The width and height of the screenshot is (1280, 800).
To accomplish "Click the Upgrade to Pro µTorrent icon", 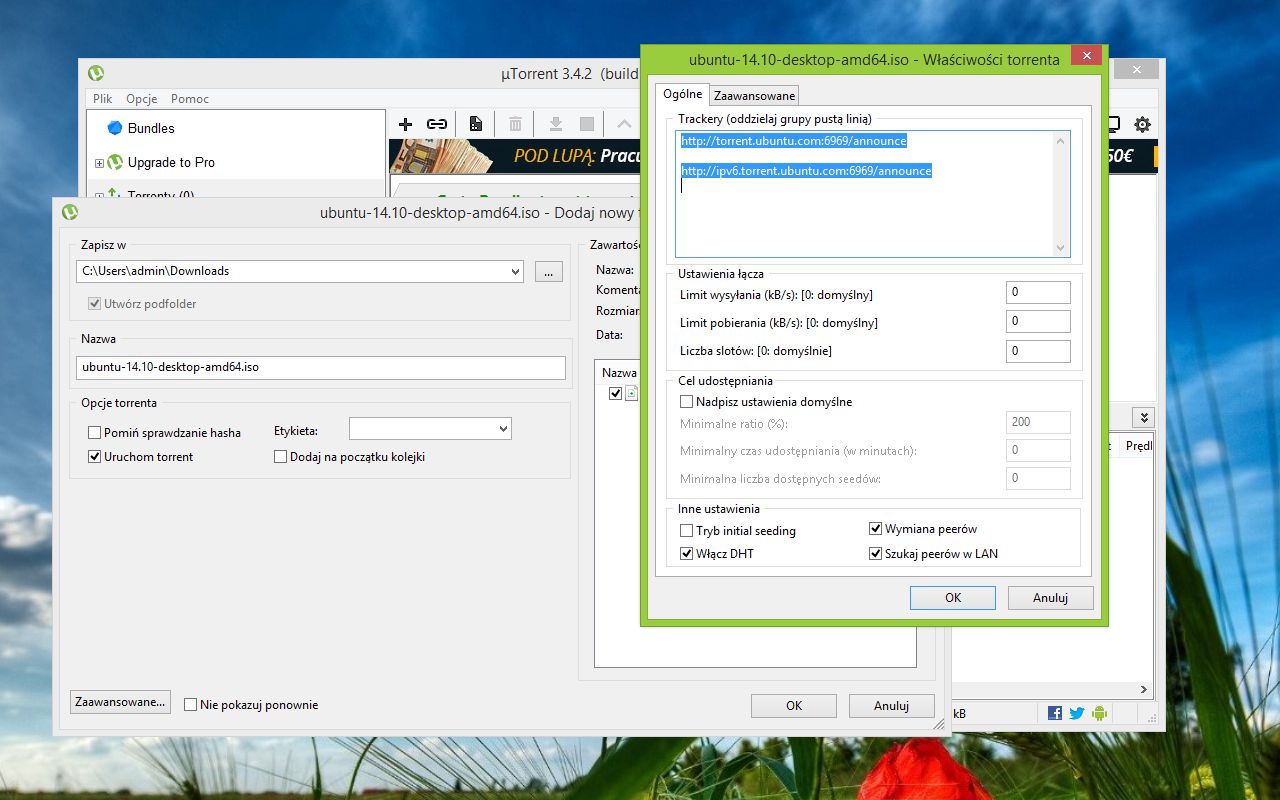I will tap(115, 162).
